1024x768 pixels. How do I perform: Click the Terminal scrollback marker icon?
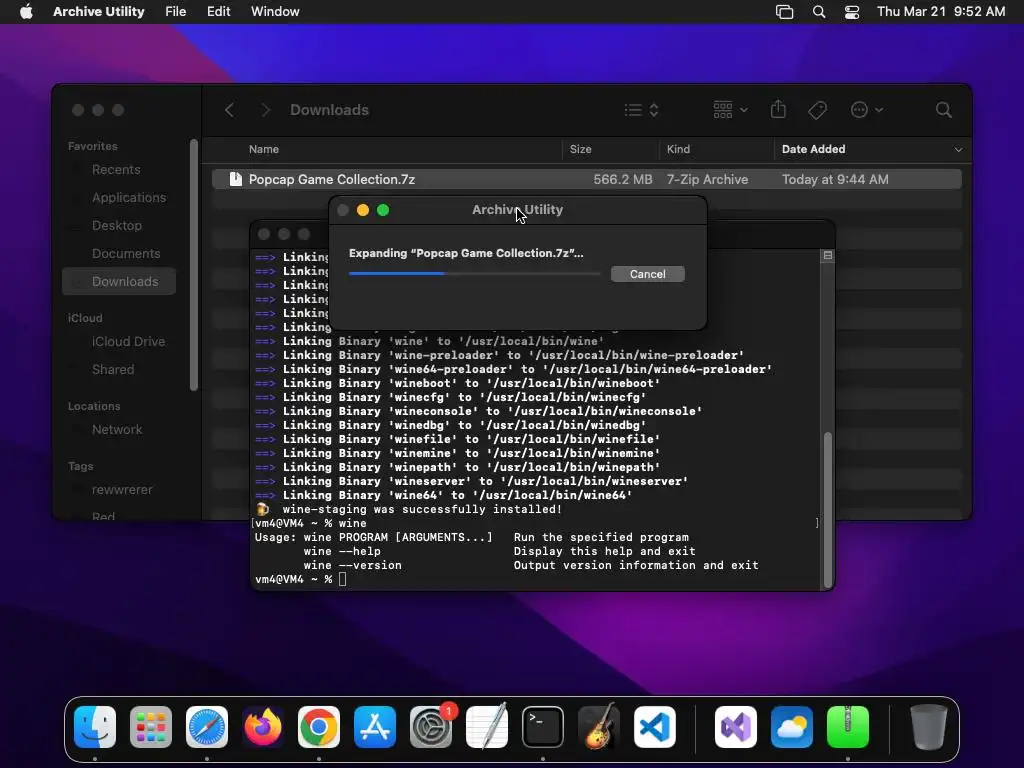pos(827,255)
